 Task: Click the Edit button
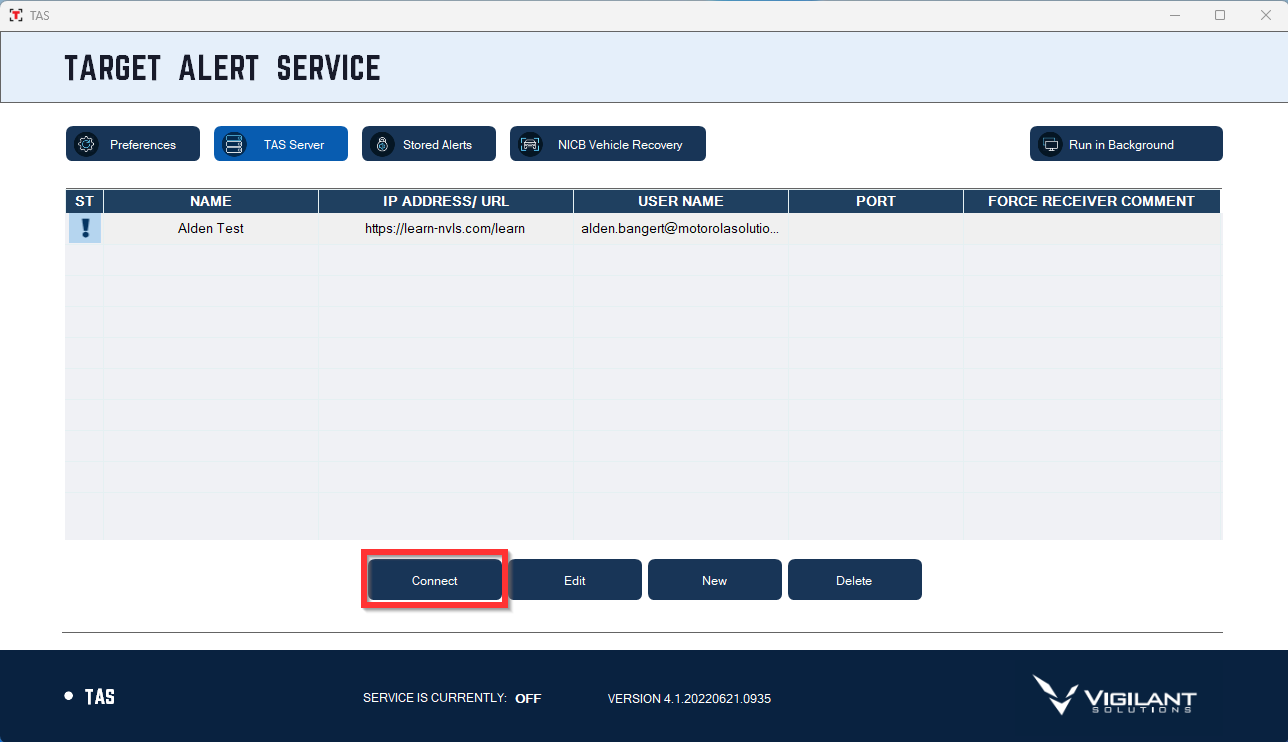[575, 580]
